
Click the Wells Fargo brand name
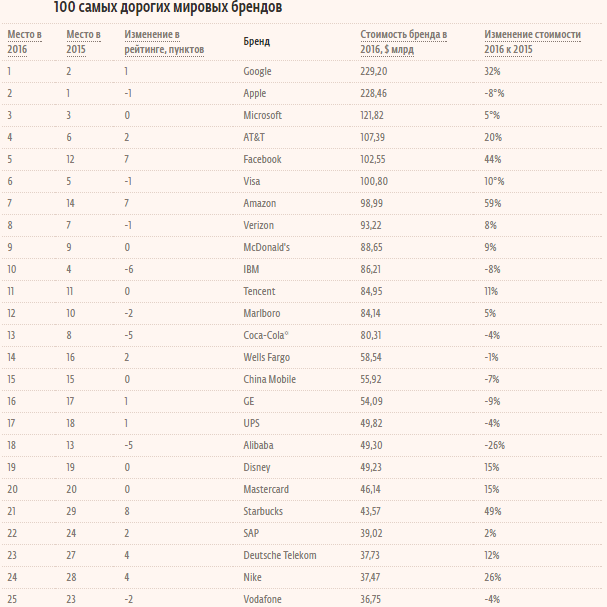pyautogui.click(x=266, y=356)
